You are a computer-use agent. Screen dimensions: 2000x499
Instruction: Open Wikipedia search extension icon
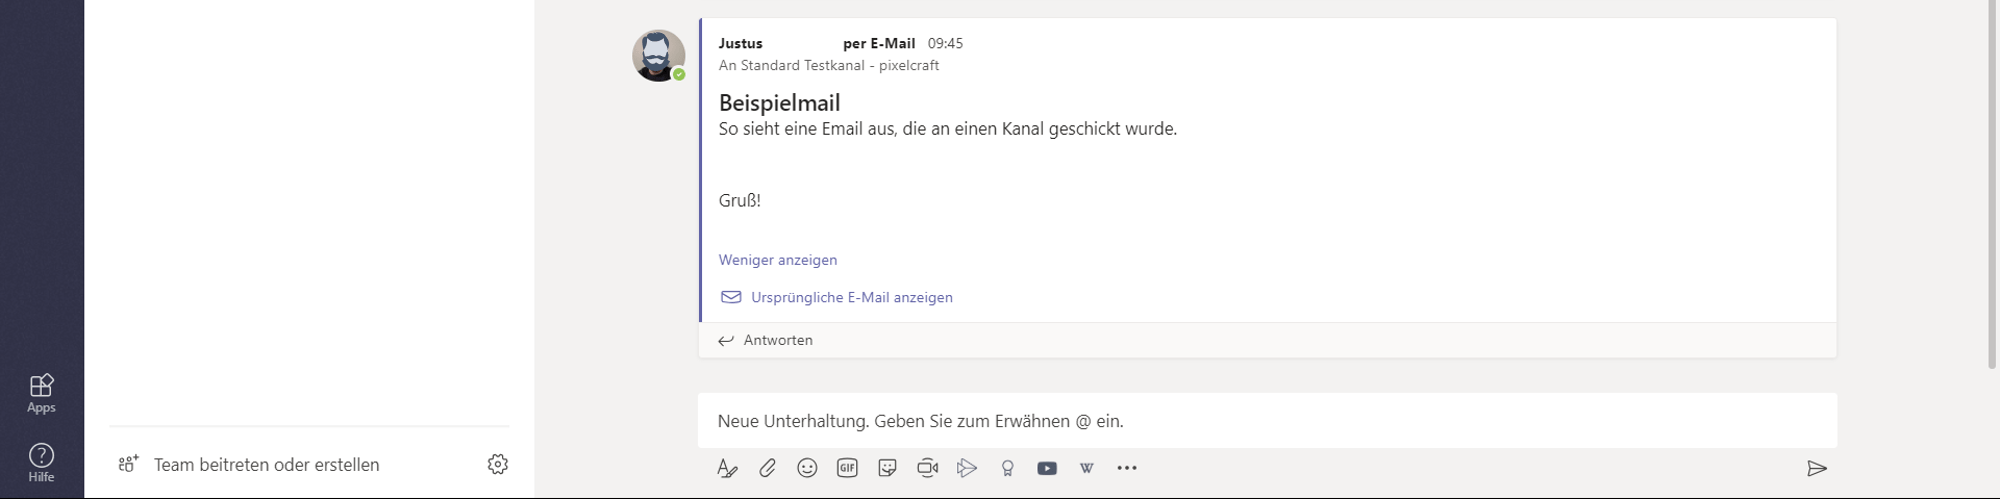coord(1087,468)
